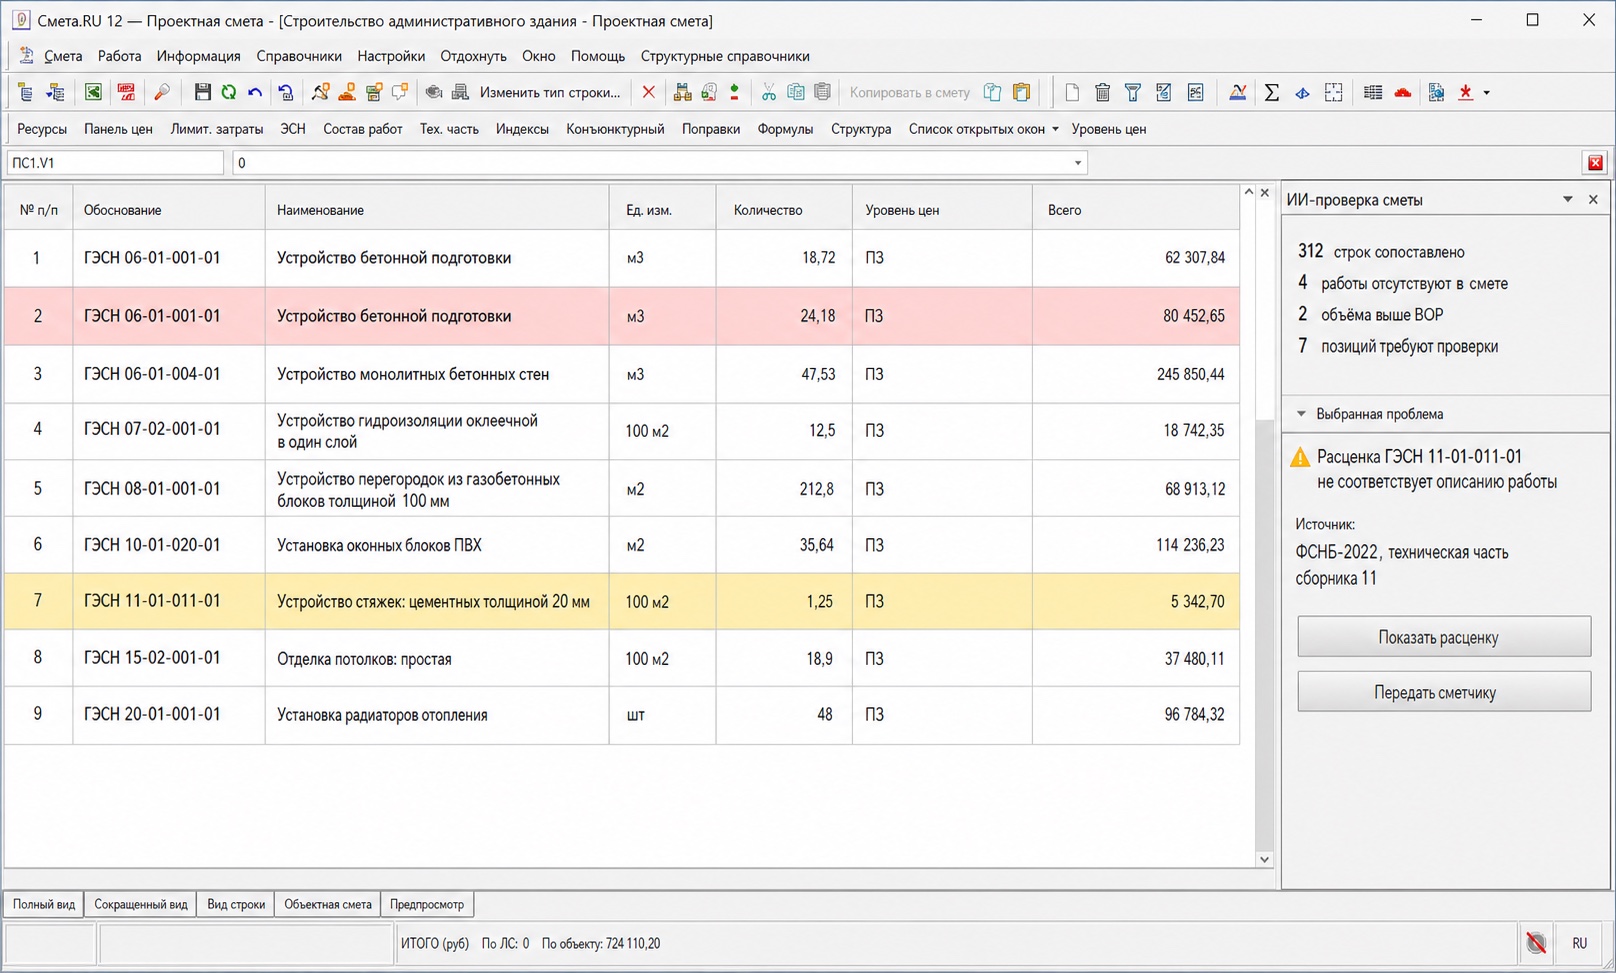
Task: Open the 'Список открытых окон' dropdown
Action: [x=983, y=129]
